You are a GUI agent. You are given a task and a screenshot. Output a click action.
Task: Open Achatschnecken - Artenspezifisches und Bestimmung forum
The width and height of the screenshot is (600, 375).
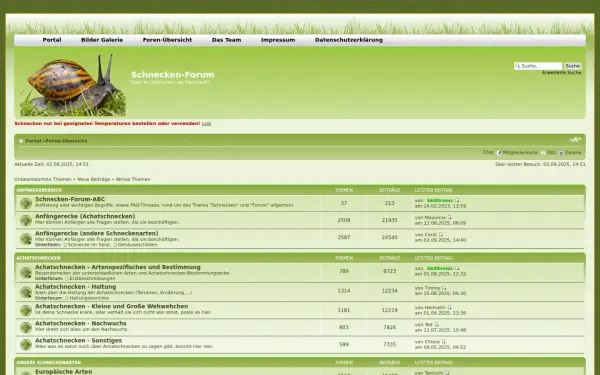(x=118, y=267)
